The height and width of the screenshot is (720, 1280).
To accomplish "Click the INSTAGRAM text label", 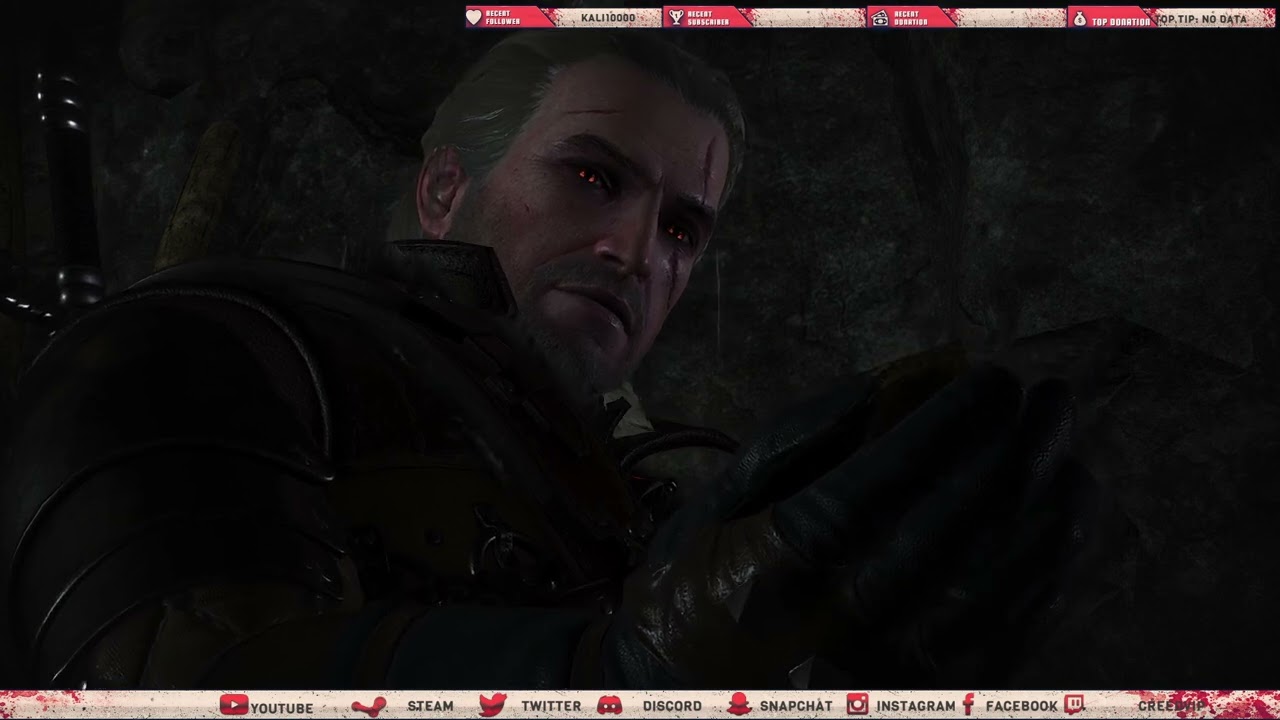I will click(x=916, y=706).
